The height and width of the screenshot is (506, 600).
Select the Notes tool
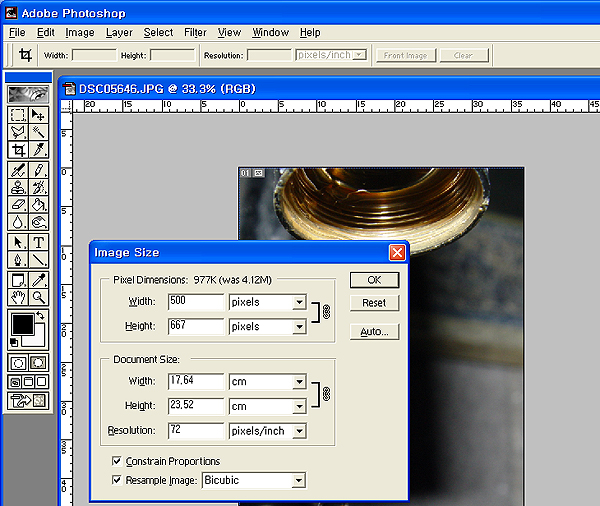(18, 280)
